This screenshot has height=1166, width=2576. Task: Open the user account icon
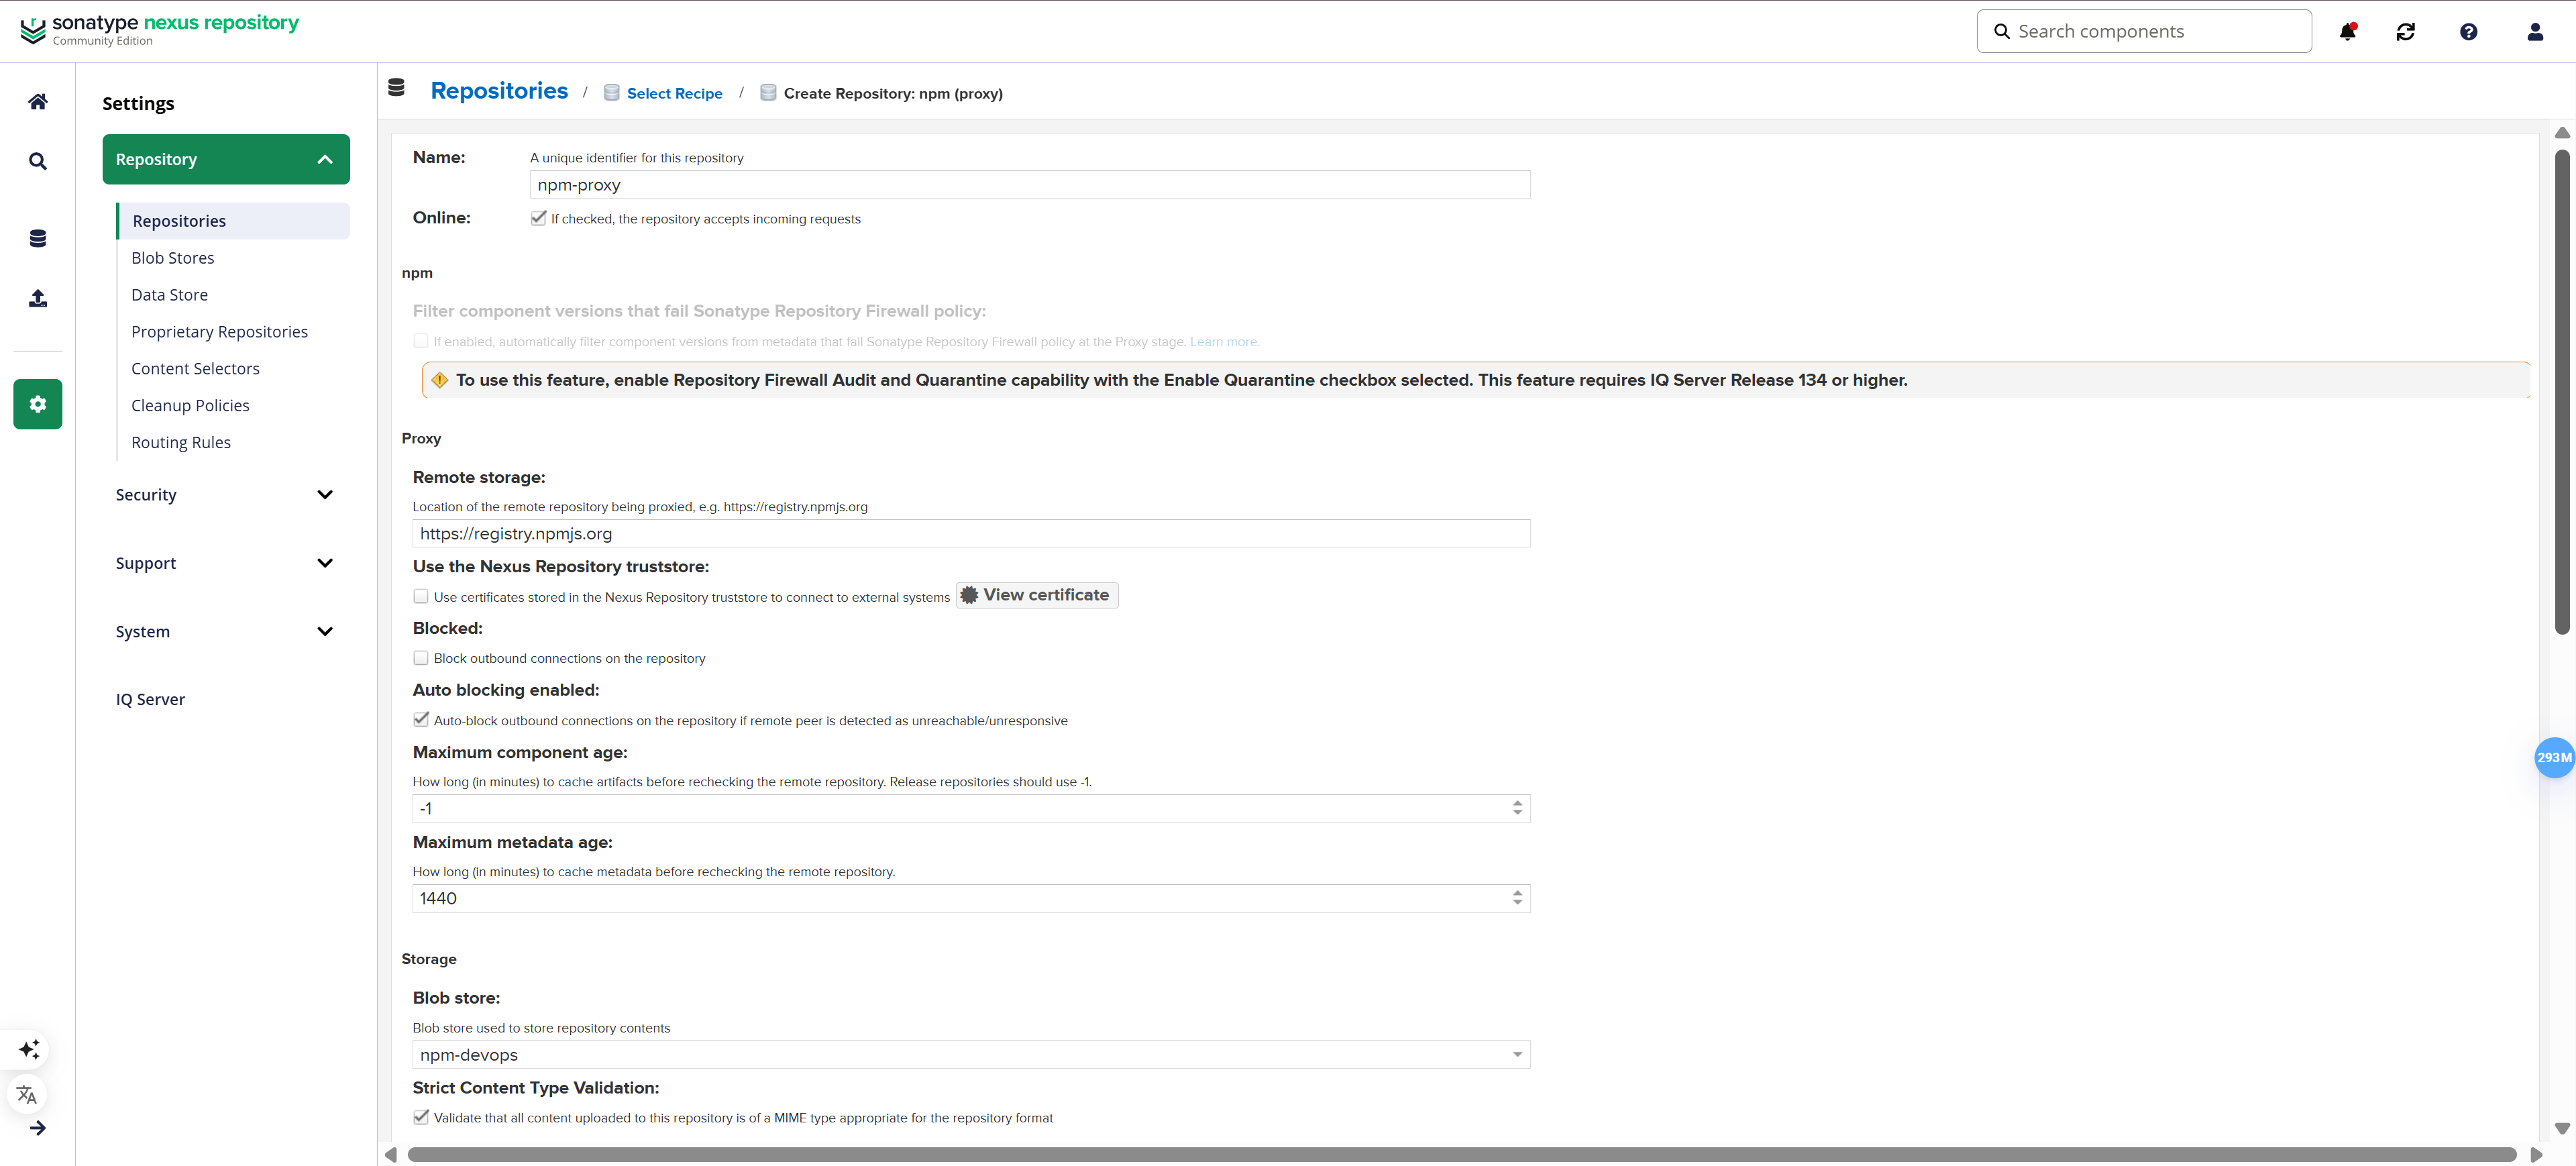point(2535,32)
